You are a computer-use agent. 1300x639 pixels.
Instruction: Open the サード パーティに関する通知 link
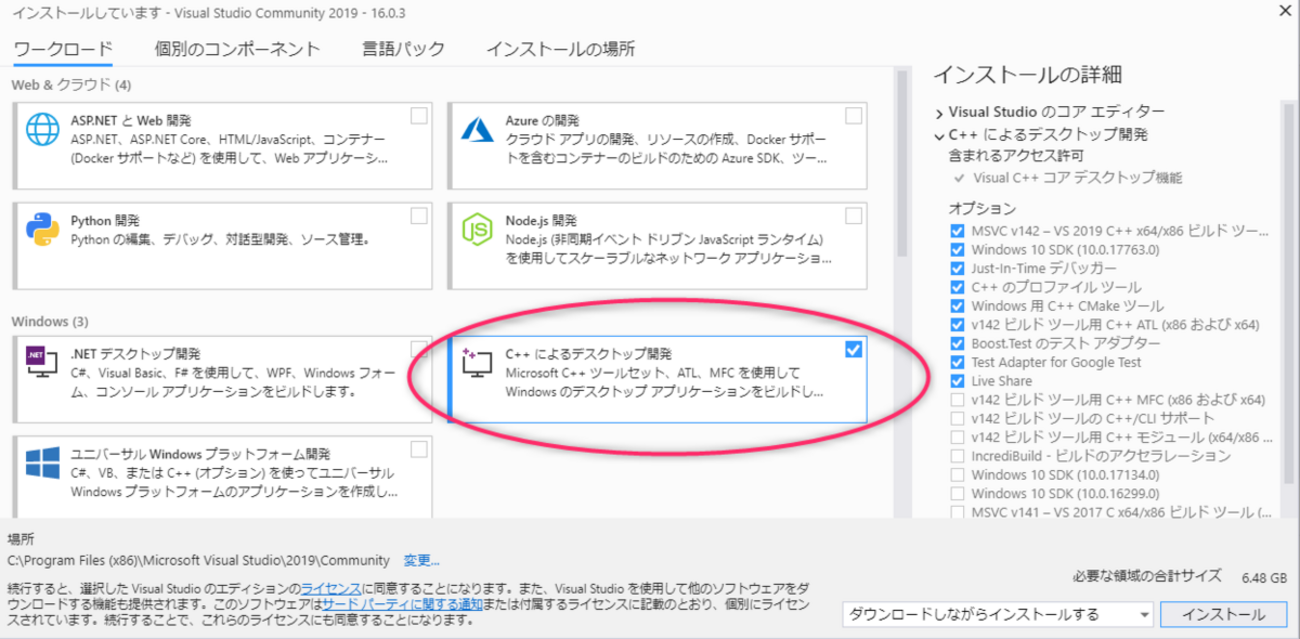pos(402,605)
